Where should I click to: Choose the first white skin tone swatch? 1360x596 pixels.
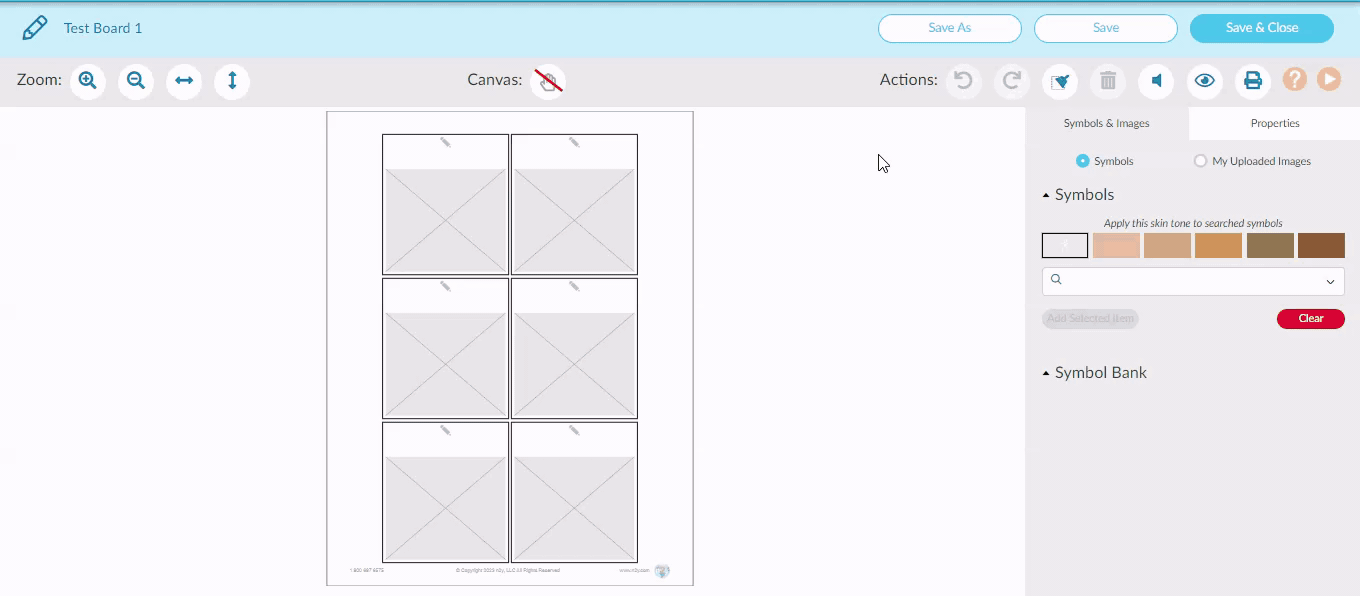point(1065,246)
